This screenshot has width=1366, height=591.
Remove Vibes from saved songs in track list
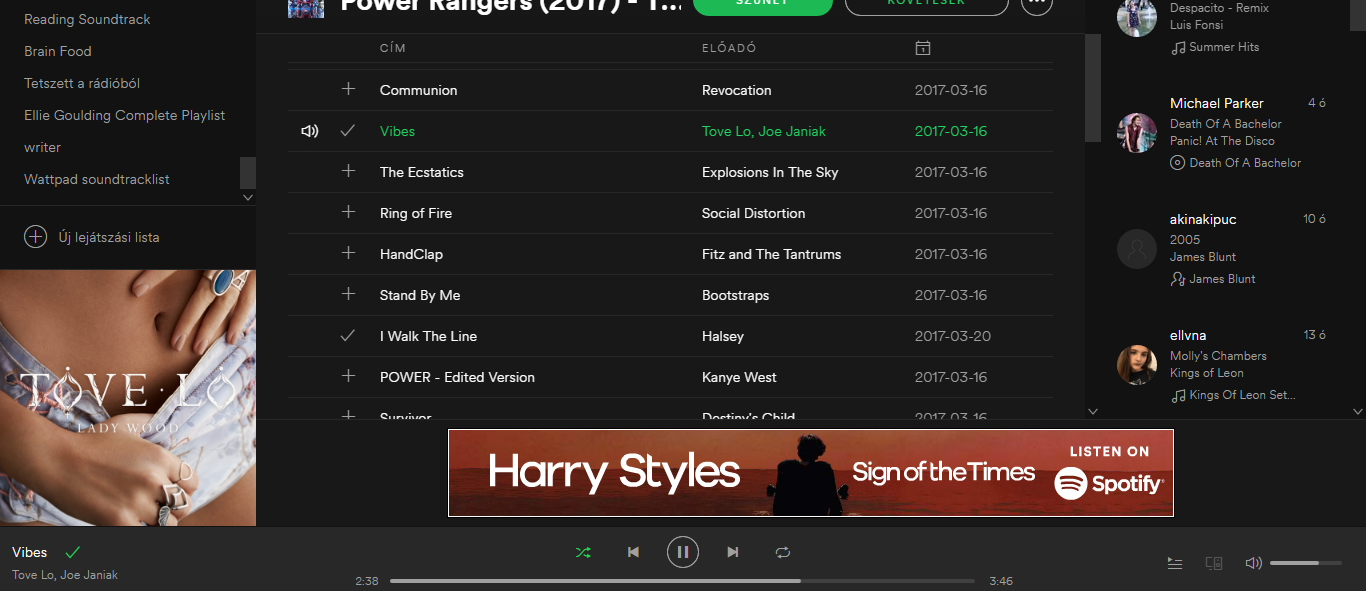[x=348, y=130]
